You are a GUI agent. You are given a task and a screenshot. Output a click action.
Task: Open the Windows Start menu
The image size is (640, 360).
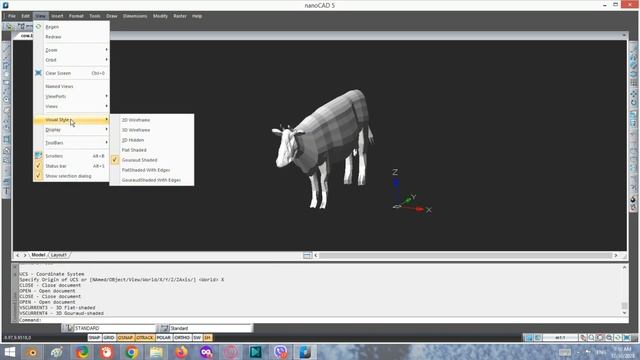pos(9,352)
